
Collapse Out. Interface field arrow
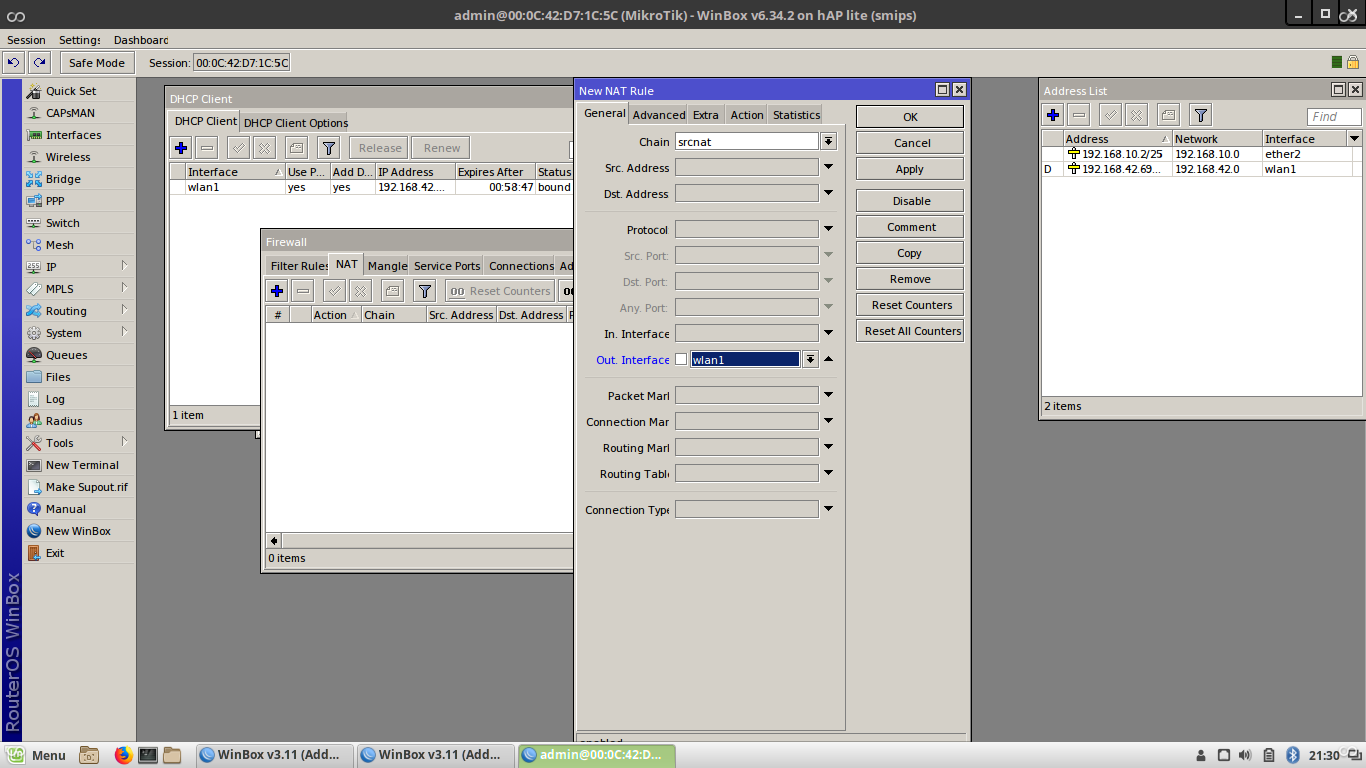coord(828,359)
